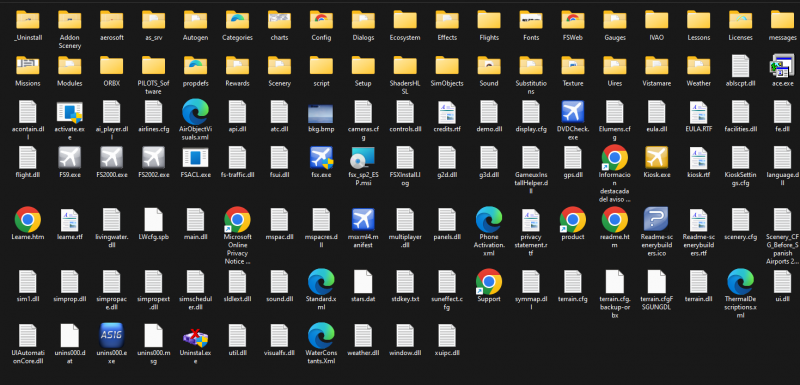Select the LWcfg.spb file
Image resolution: width=800 pixels, height=385 pixels.
[x=153, y=219]
